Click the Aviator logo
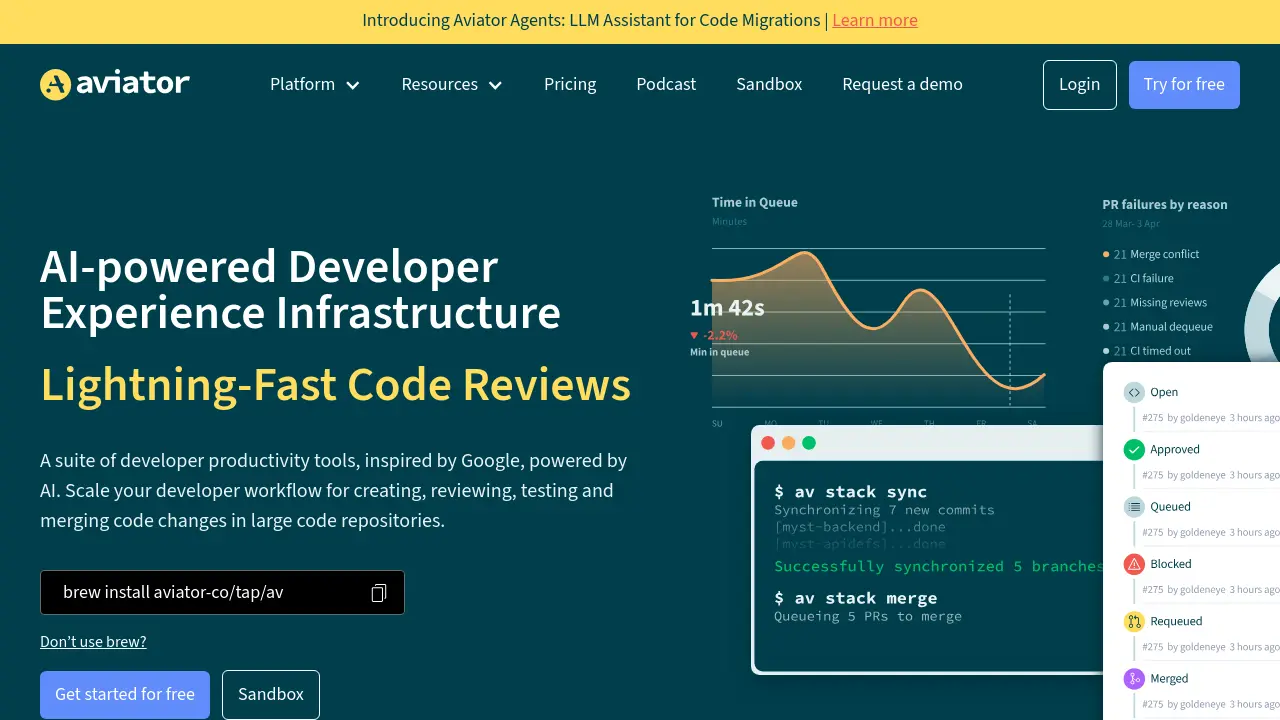Screen dimensions: 1280x720 pos(115,84)
